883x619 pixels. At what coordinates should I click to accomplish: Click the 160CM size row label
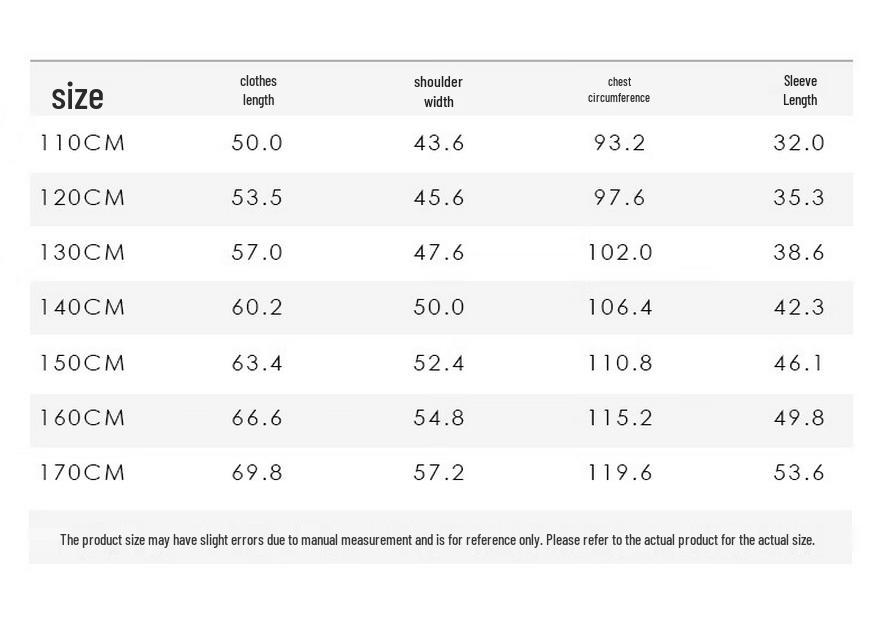pyautogui.click(x=82, y=418)
